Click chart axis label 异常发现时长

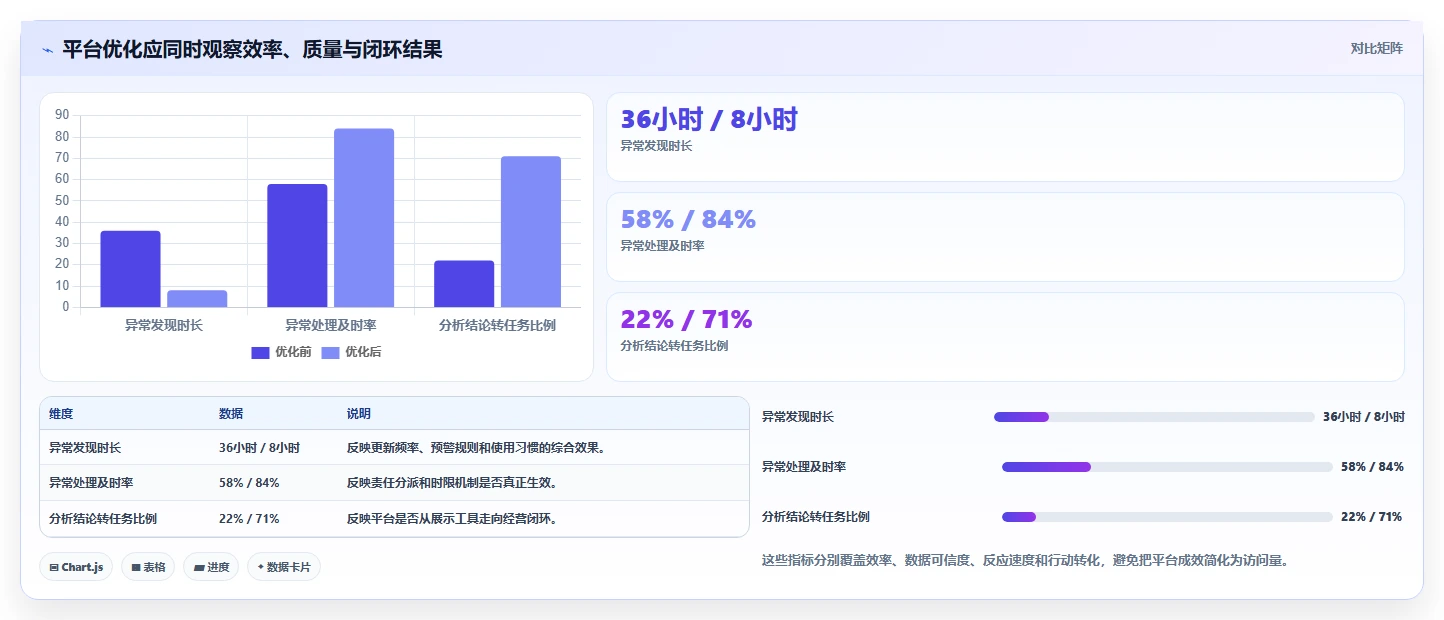[164, 326]
